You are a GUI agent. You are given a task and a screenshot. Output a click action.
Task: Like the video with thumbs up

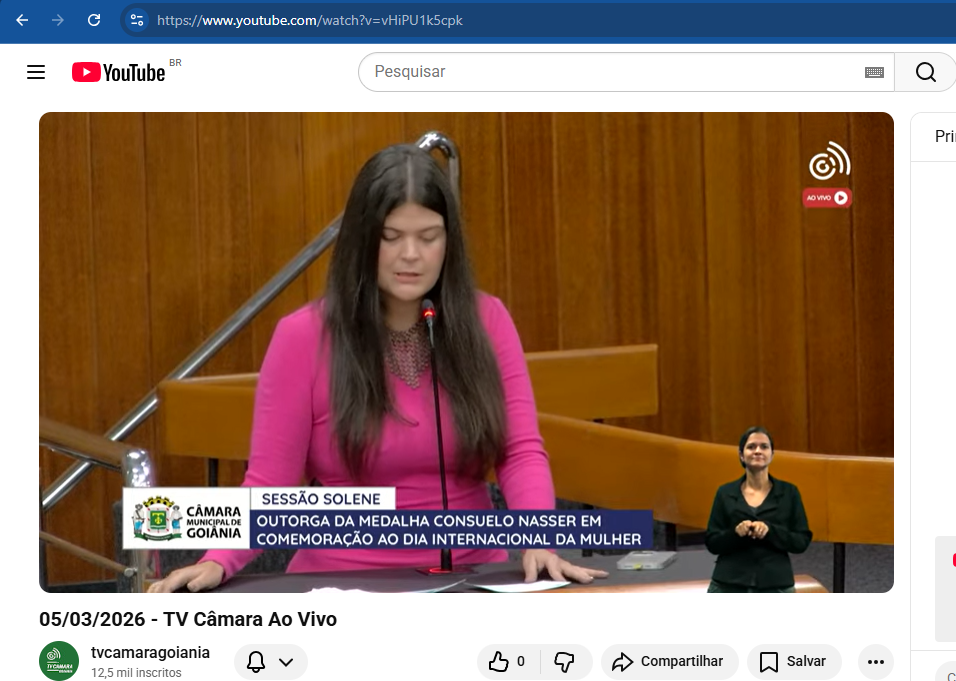tap(508, 661)
